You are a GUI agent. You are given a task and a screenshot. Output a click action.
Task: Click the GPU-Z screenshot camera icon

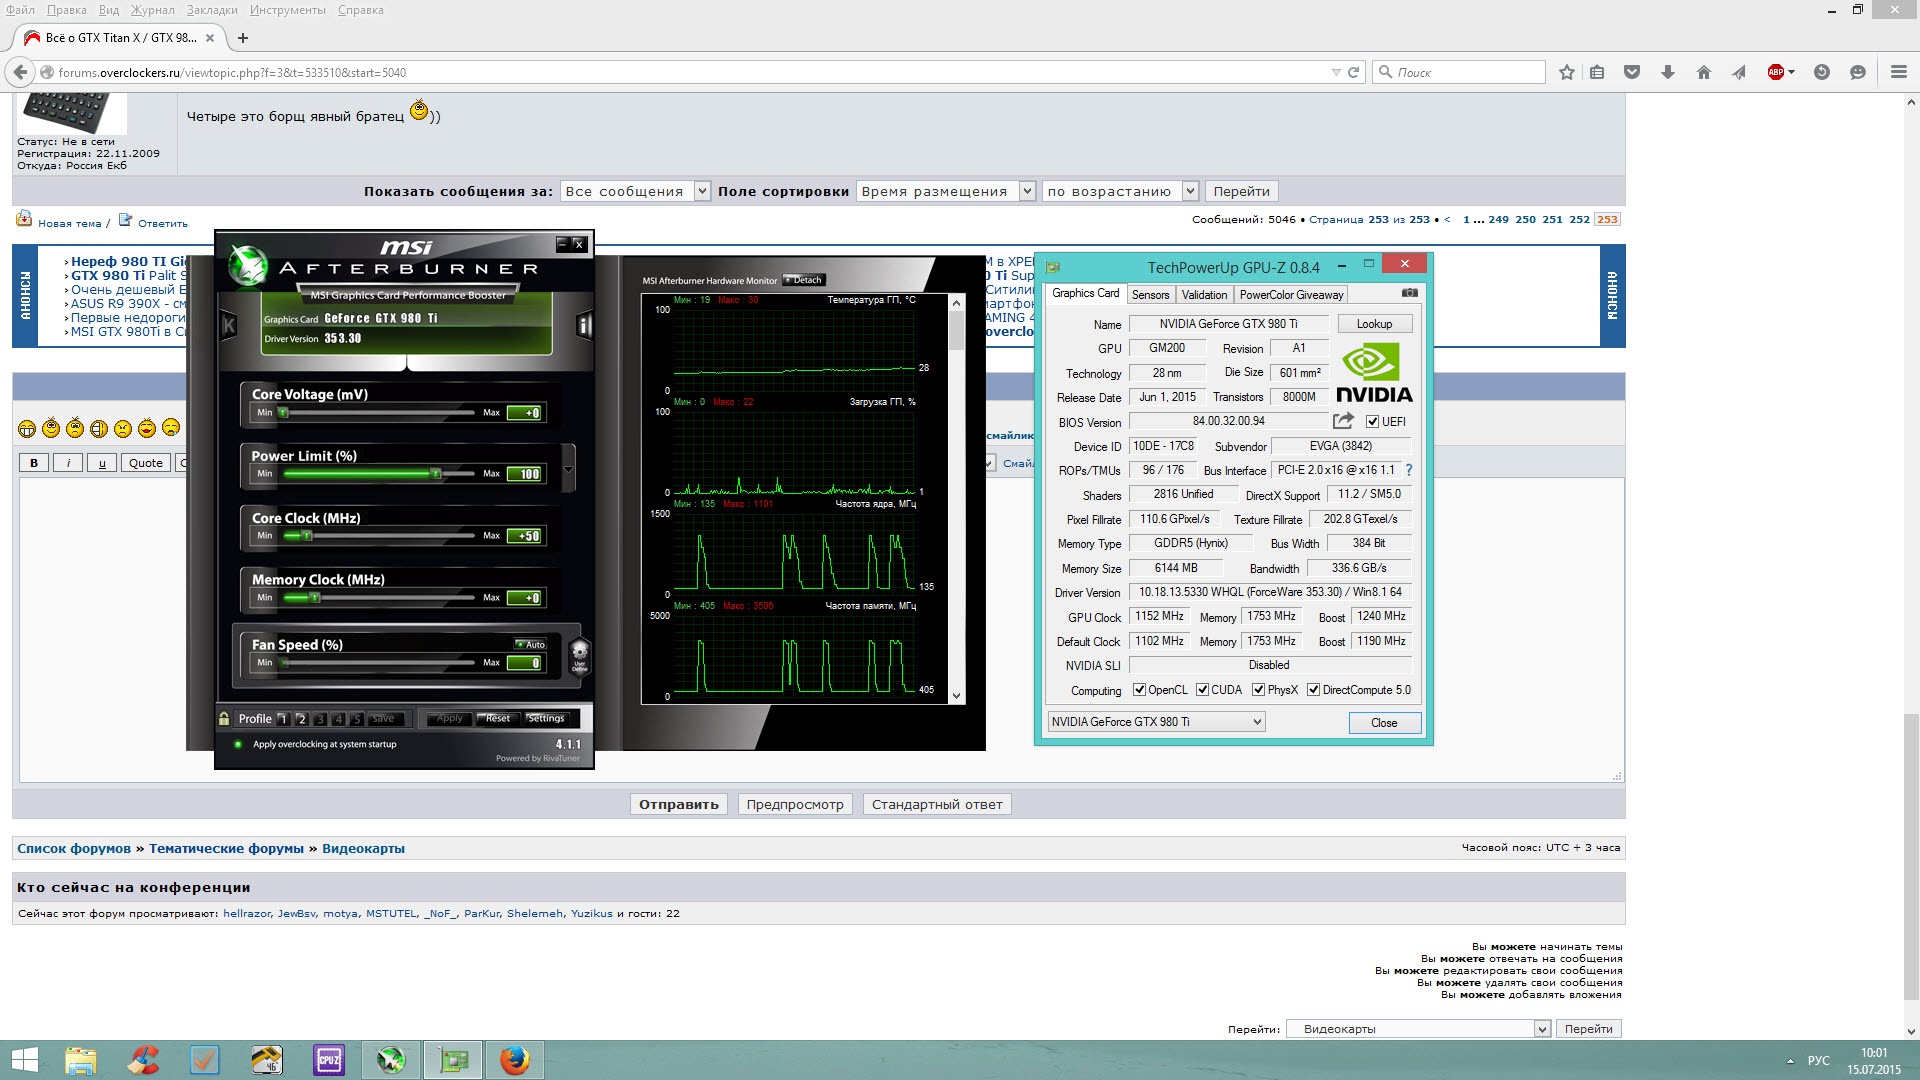click(1409, 293)
